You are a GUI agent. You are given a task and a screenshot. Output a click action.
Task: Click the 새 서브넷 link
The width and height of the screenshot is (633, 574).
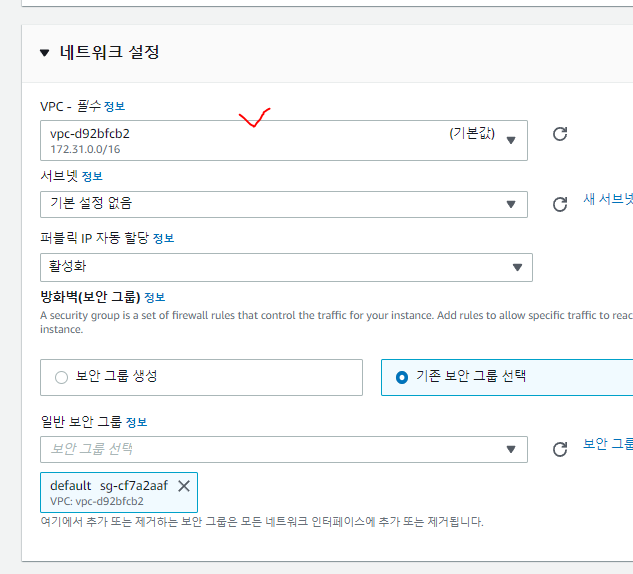(x=608, y=199)
